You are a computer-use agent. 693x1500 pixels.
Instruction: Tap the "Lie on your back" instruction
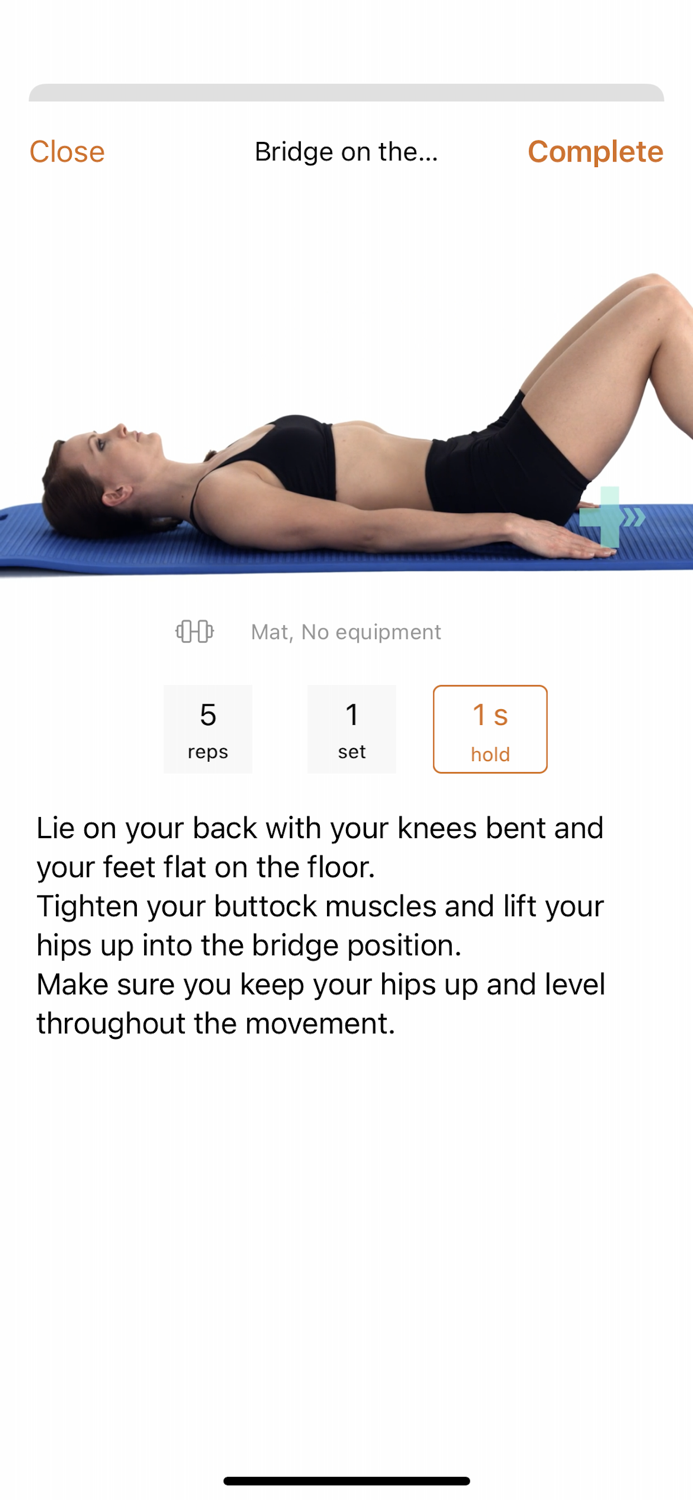[x=320, y=847]
